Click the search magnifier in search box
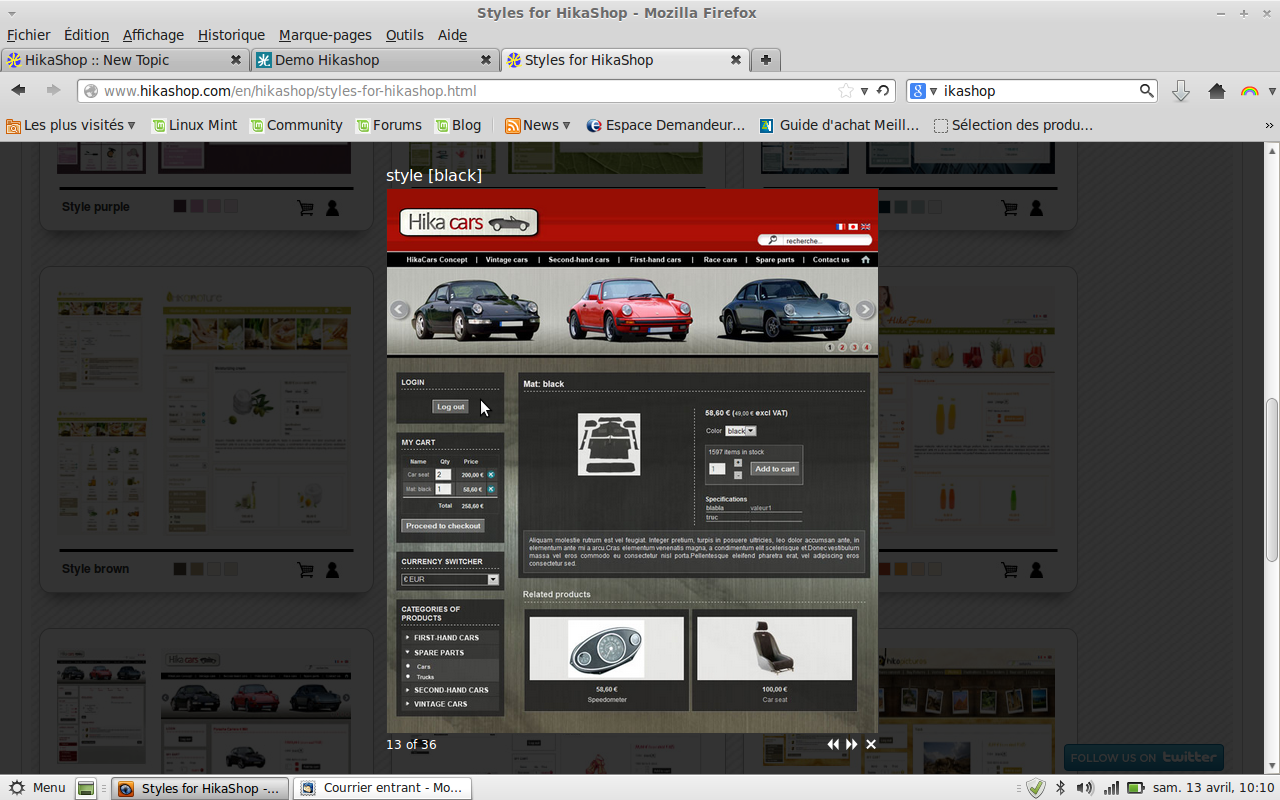The height and width of the screenshot is (800, 1280). 1146,91
